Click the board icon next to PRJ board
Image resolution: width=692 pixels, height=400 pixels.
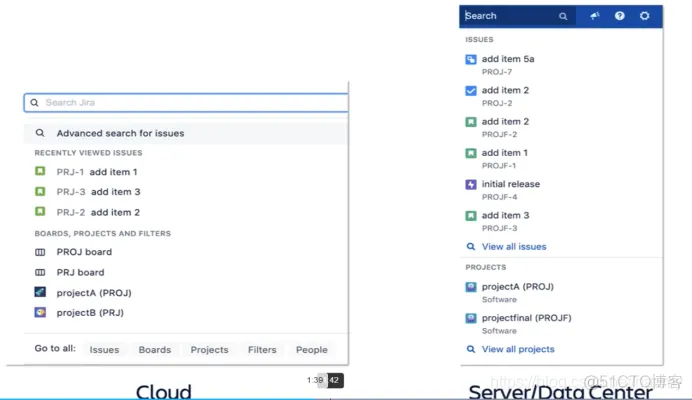click(x=40, y=272)
